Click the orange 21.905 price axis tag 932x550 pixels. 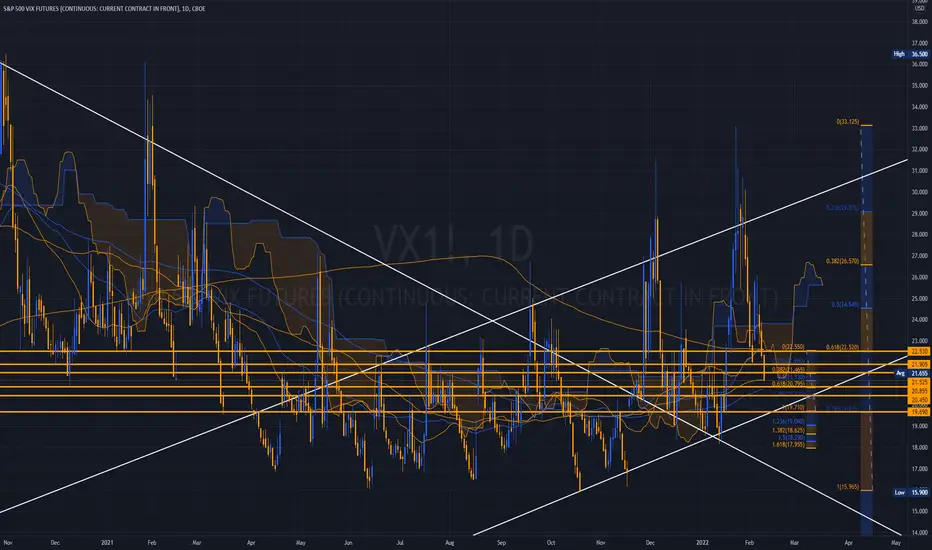(x=919, y=364)
